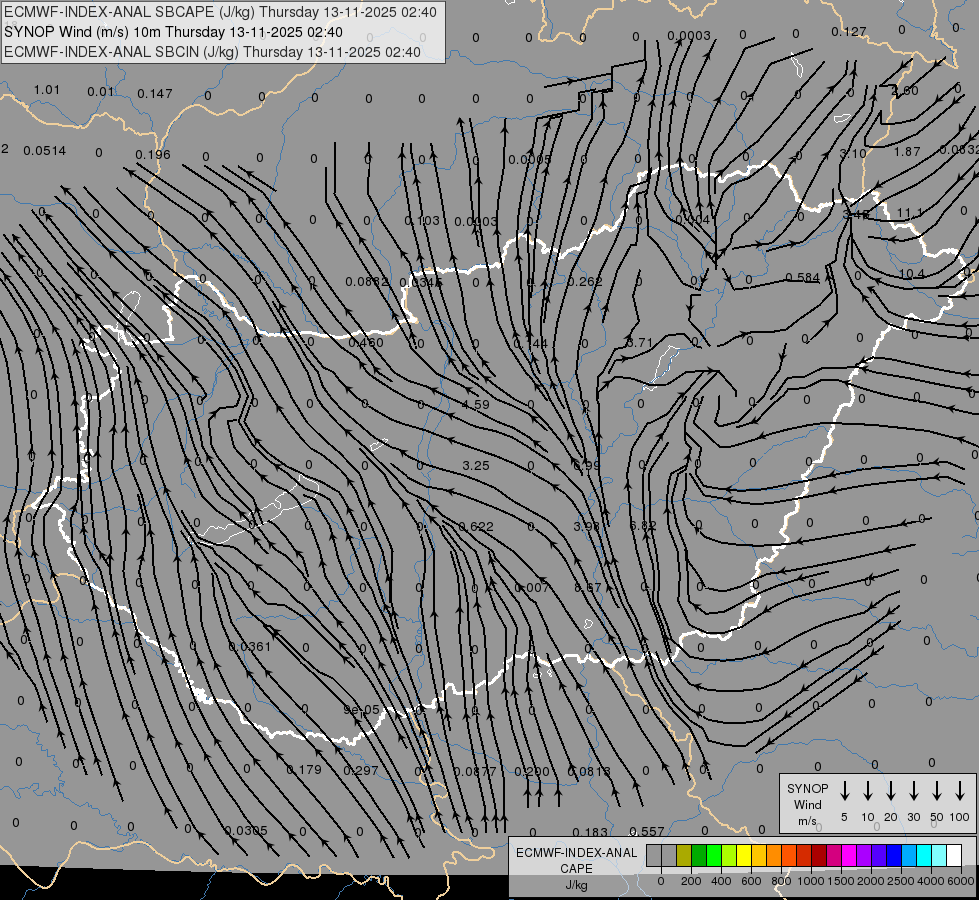Click the 9e-05 value on the map
Screen dimensions: 979x900
point(362,710)
